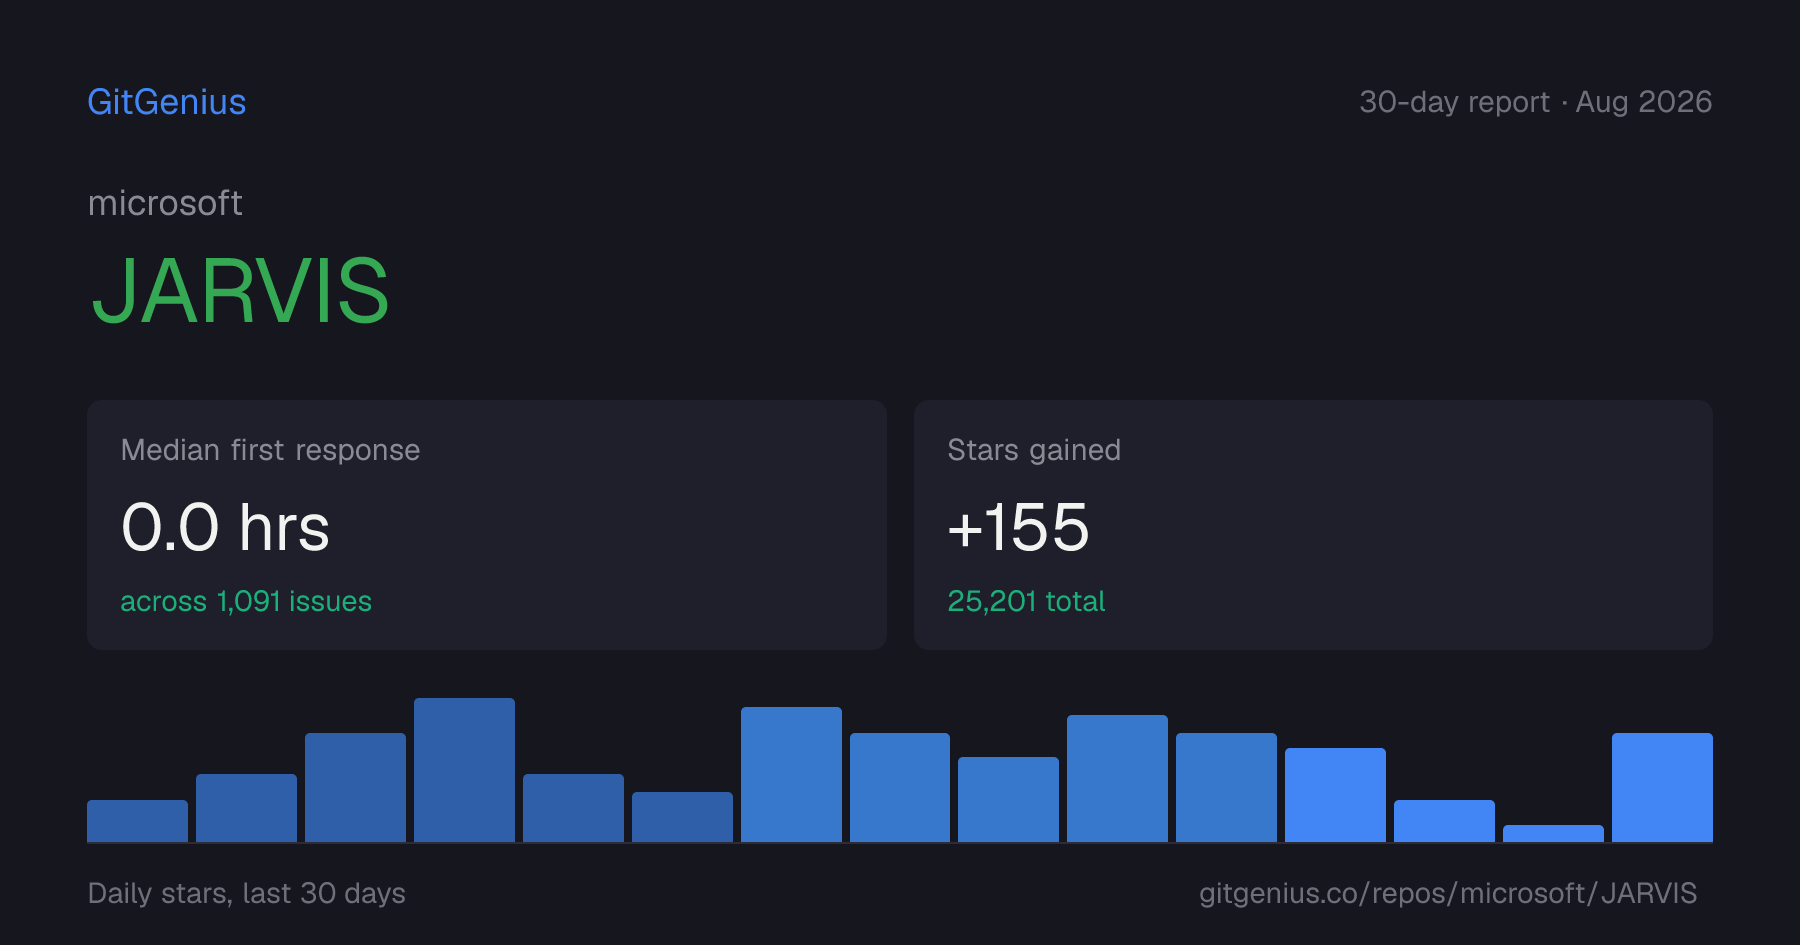Open the gitgenius.co/repos/microsoft/JARVIS link

click(x=1448, y=893)
